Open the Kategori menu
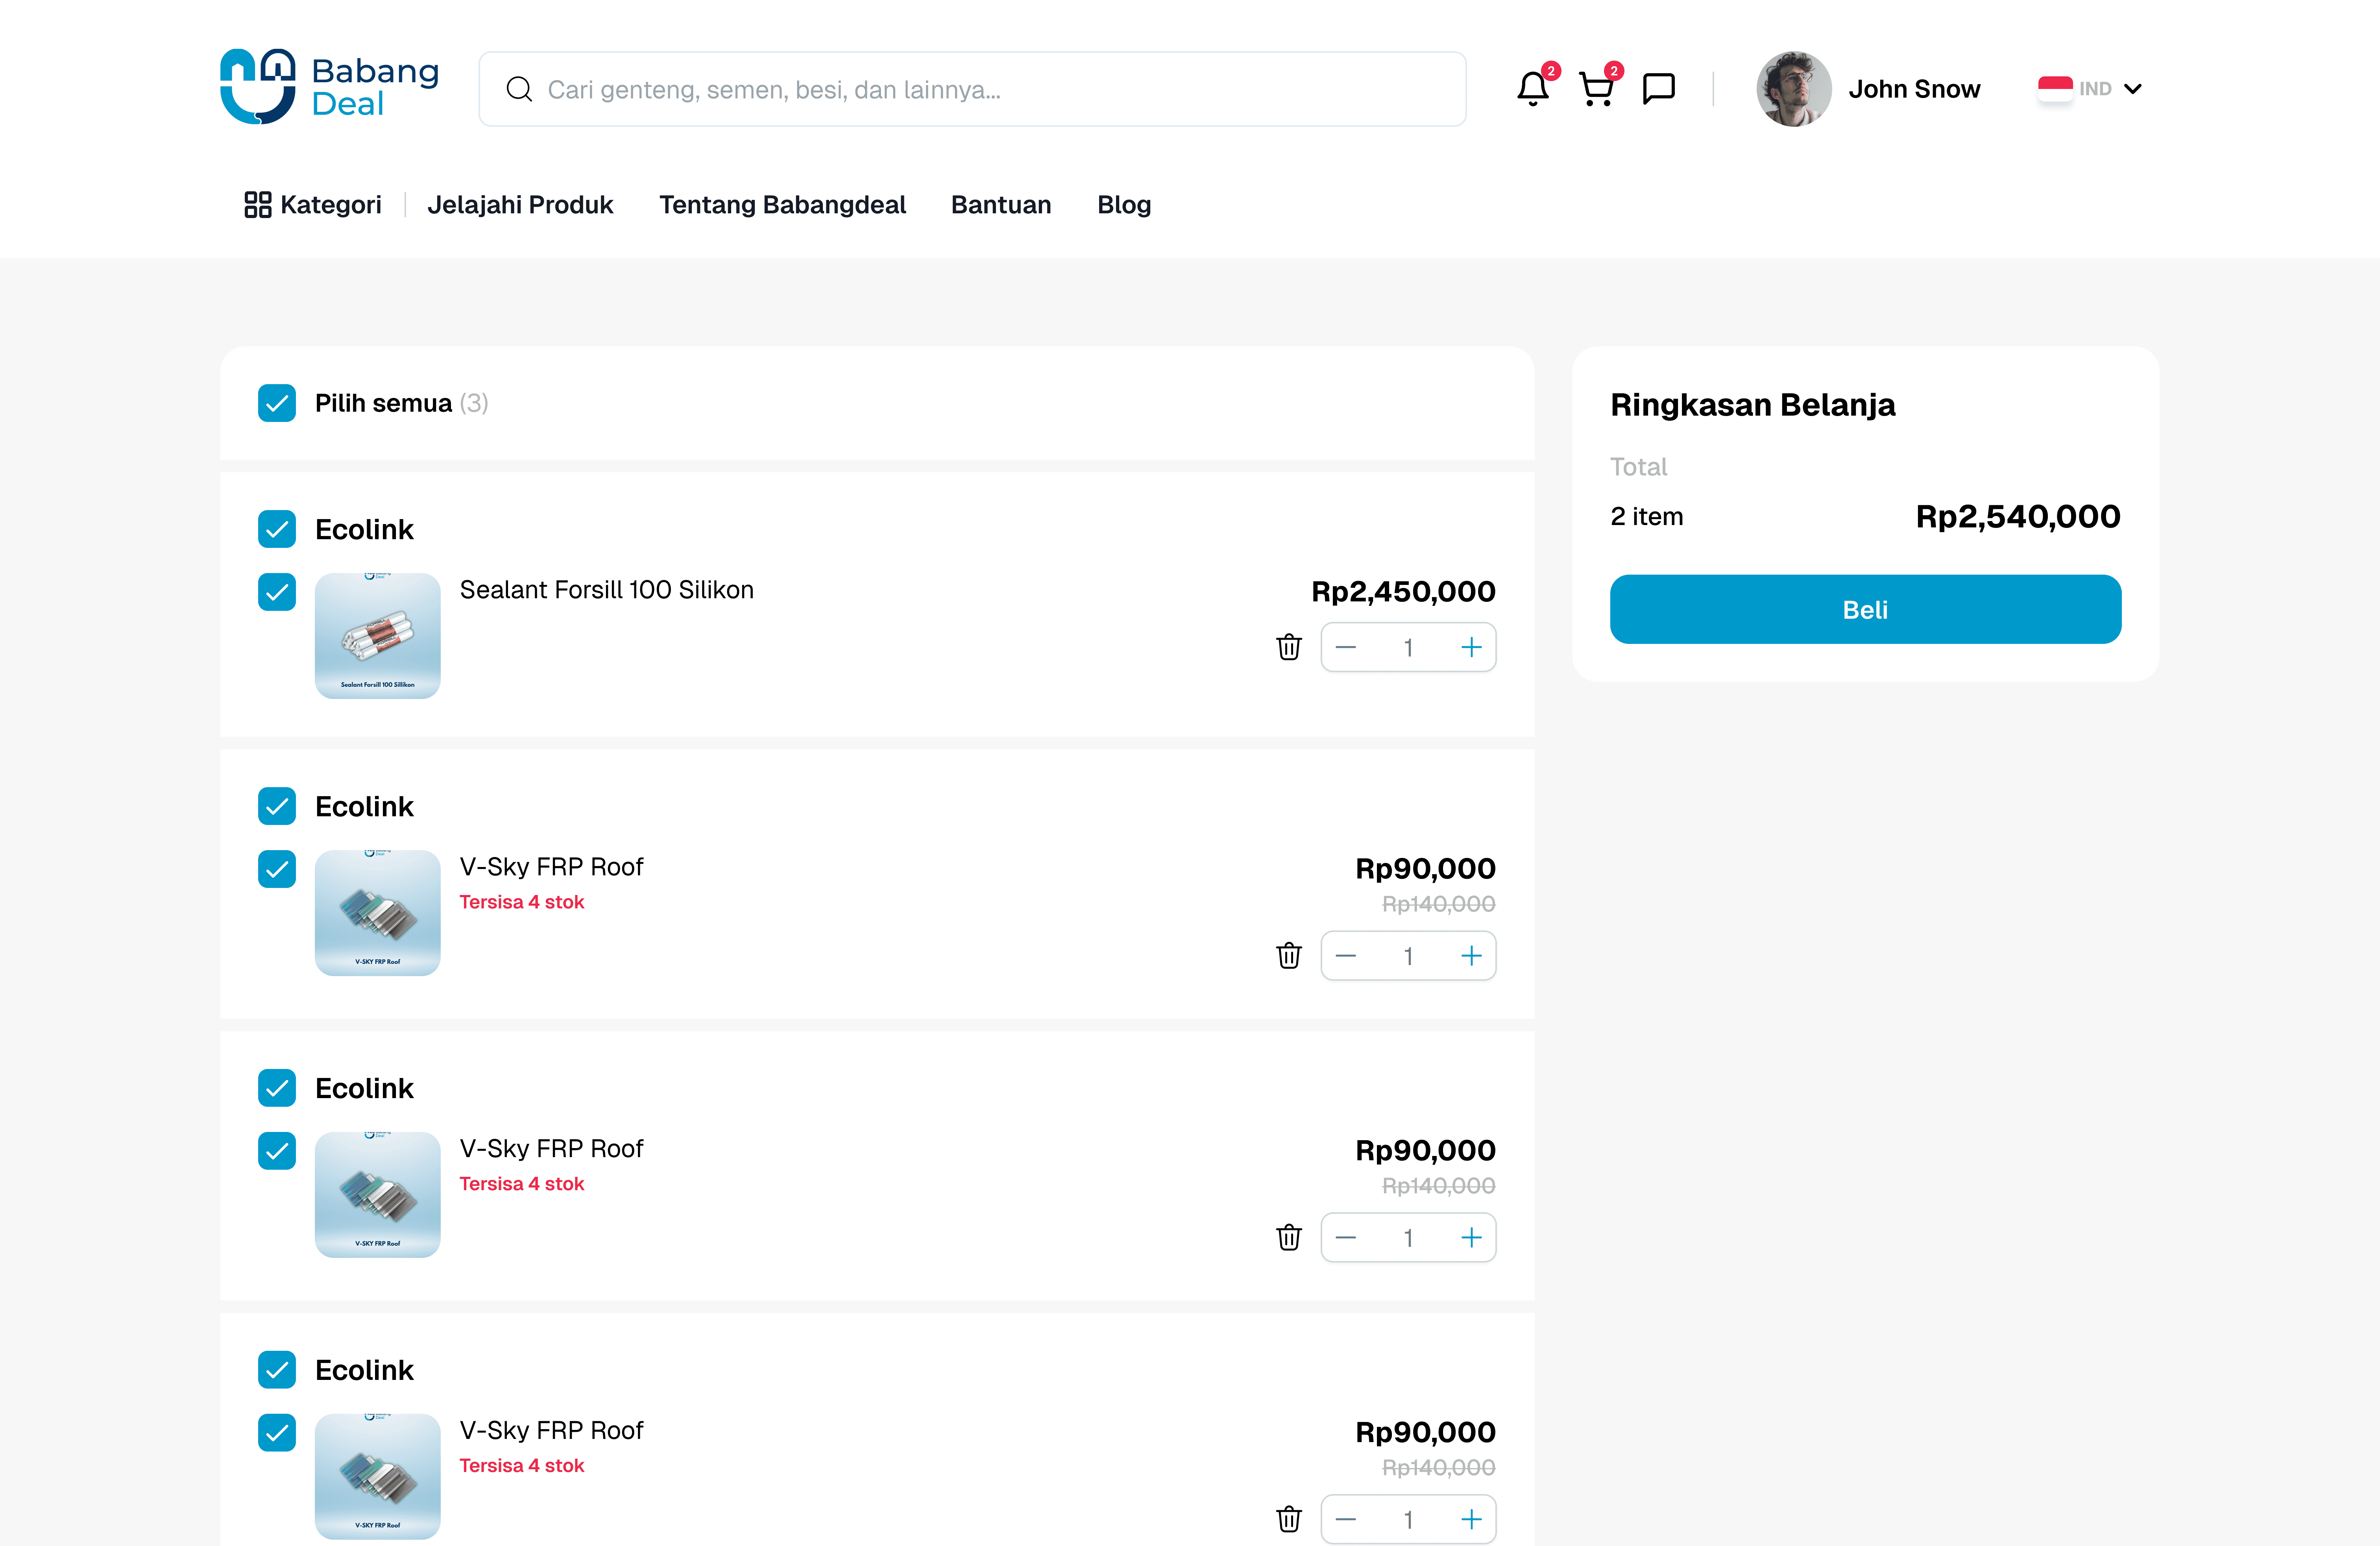This screenshot has height=1546, width=2380. [x=313, y=205]
